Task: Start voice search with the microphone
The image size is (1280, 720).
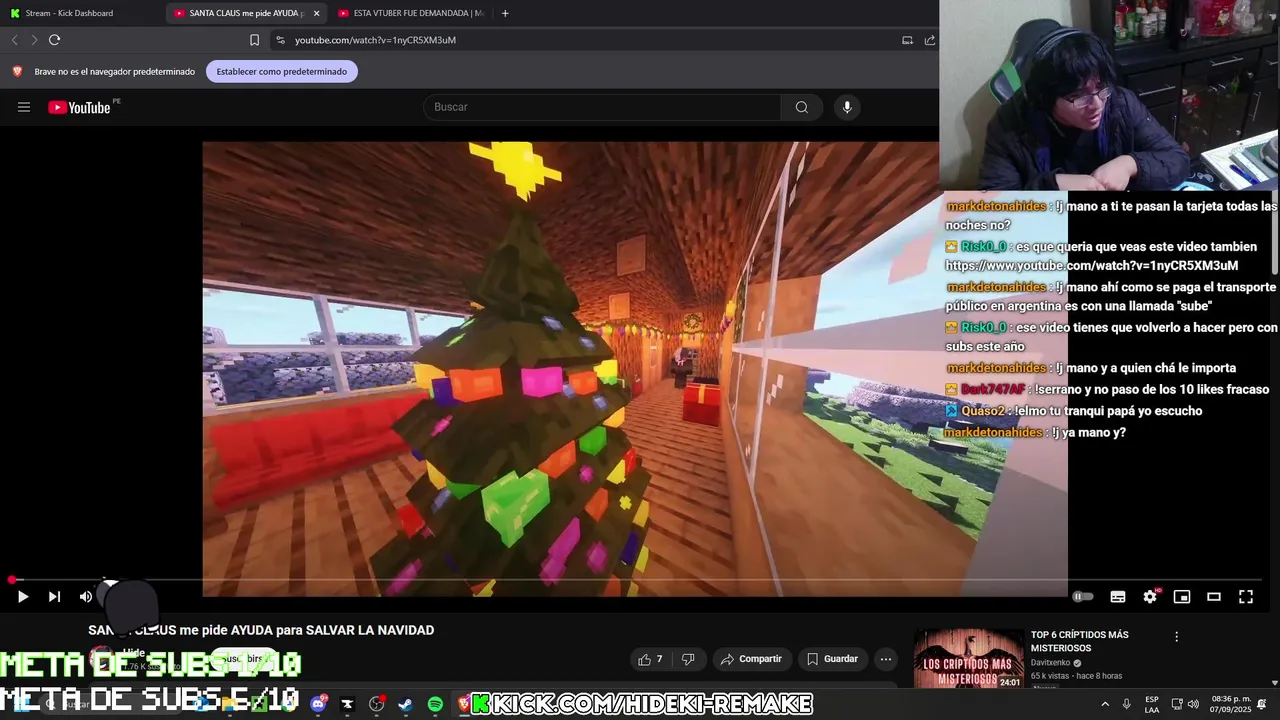Action: click(x=847, y=107)
